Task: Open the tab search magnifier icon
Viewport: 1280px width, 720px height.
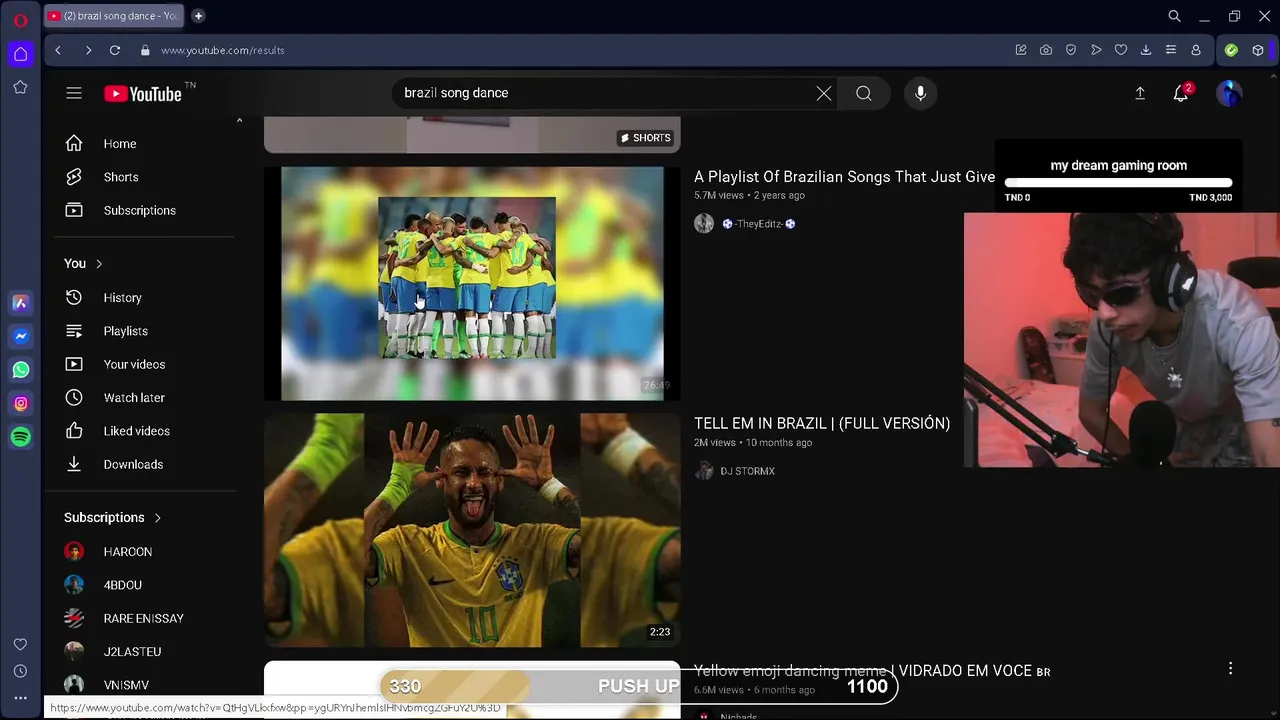Action: (1175, 16)
